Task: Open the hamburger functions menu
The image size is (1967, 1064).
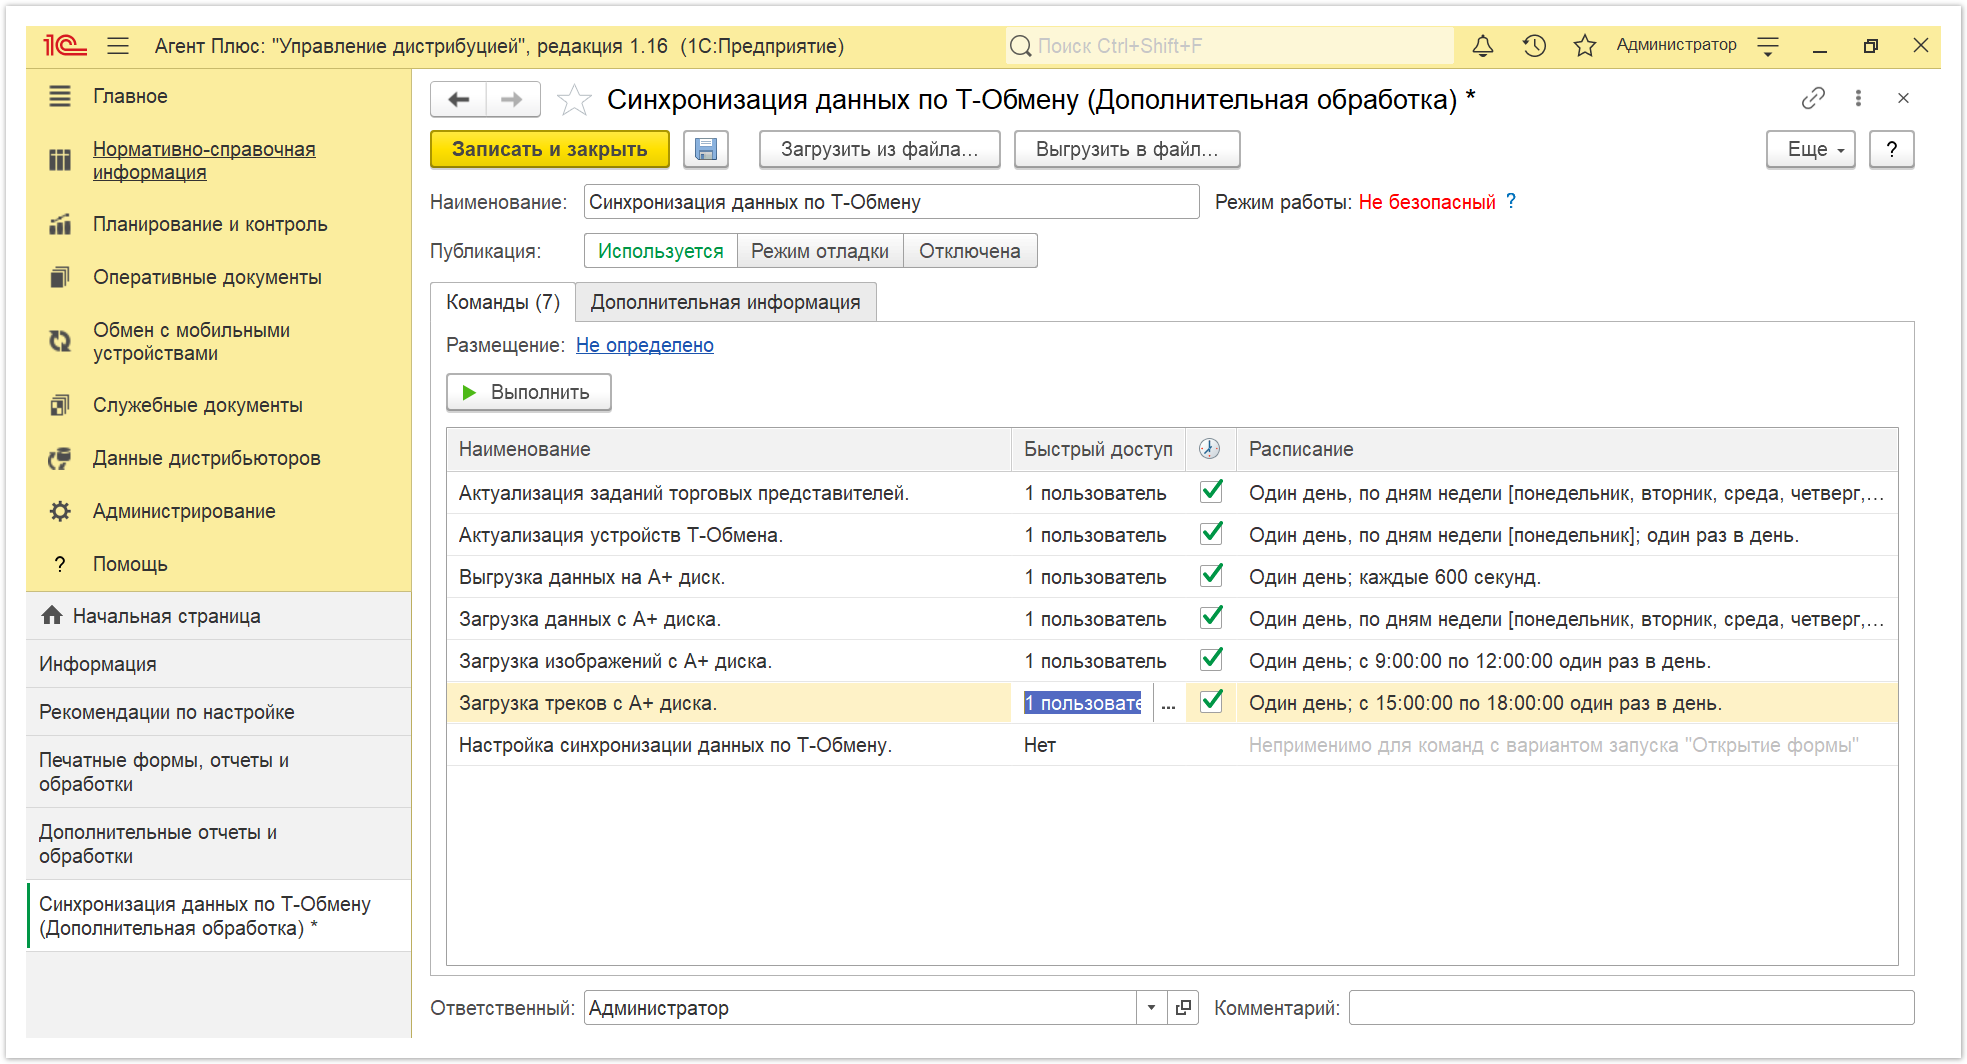Action: (x=118, y=46)
